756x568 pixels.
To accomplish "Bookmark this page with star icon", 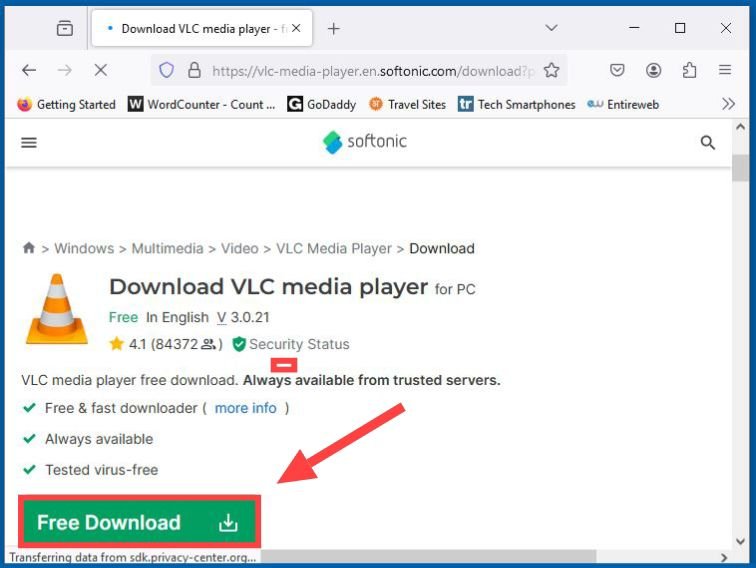I will (x=551, y=70).
